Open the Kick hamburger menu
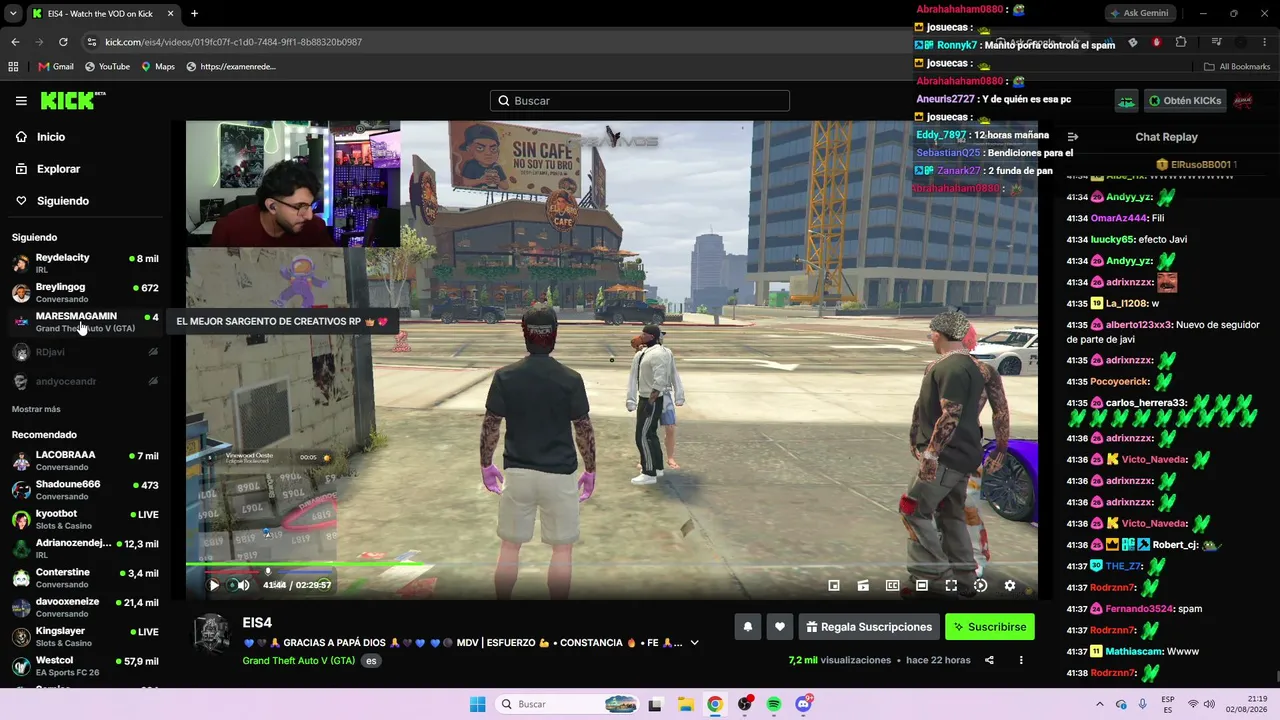This screenshot has width=1280, height=720. (21, 101)
